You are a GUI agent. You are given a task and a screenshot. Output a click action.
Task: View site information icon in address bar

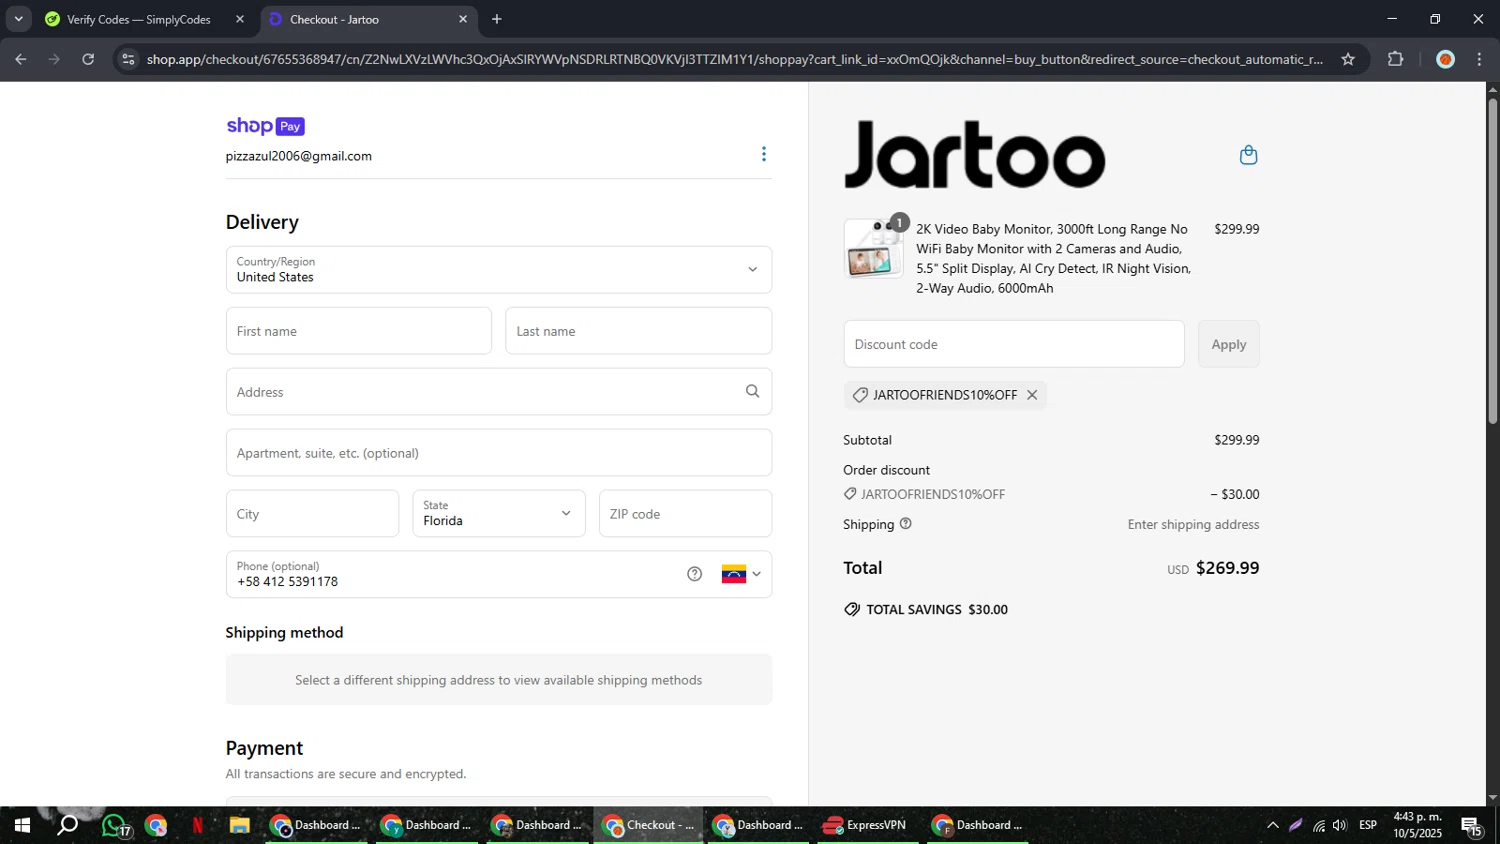click(128, 59)
